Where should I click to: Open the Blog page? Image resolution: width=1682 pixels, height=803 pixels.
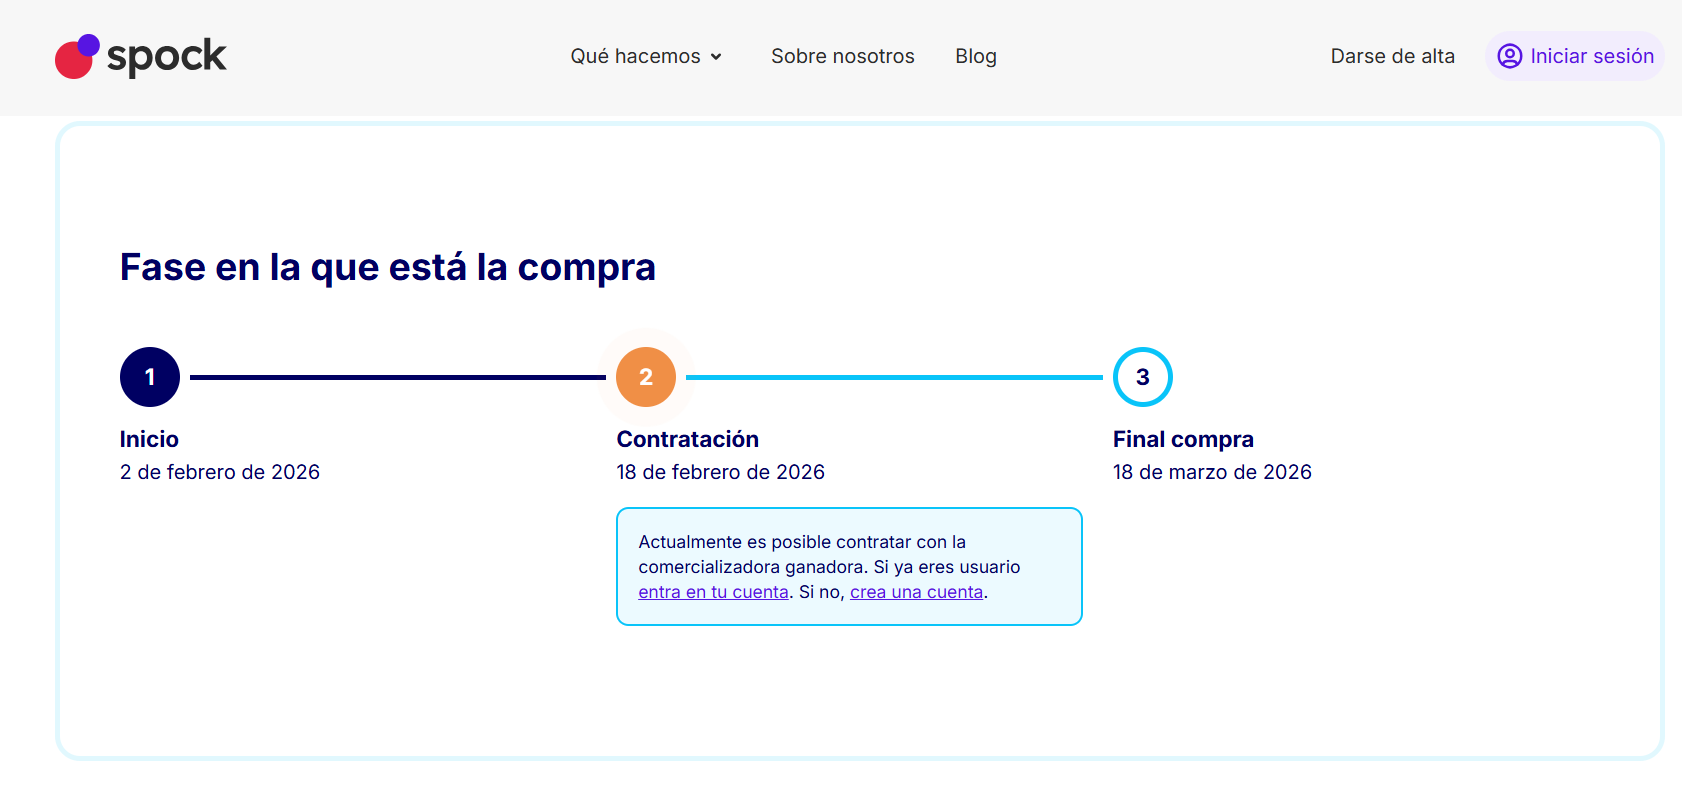(x=975, y=56)
